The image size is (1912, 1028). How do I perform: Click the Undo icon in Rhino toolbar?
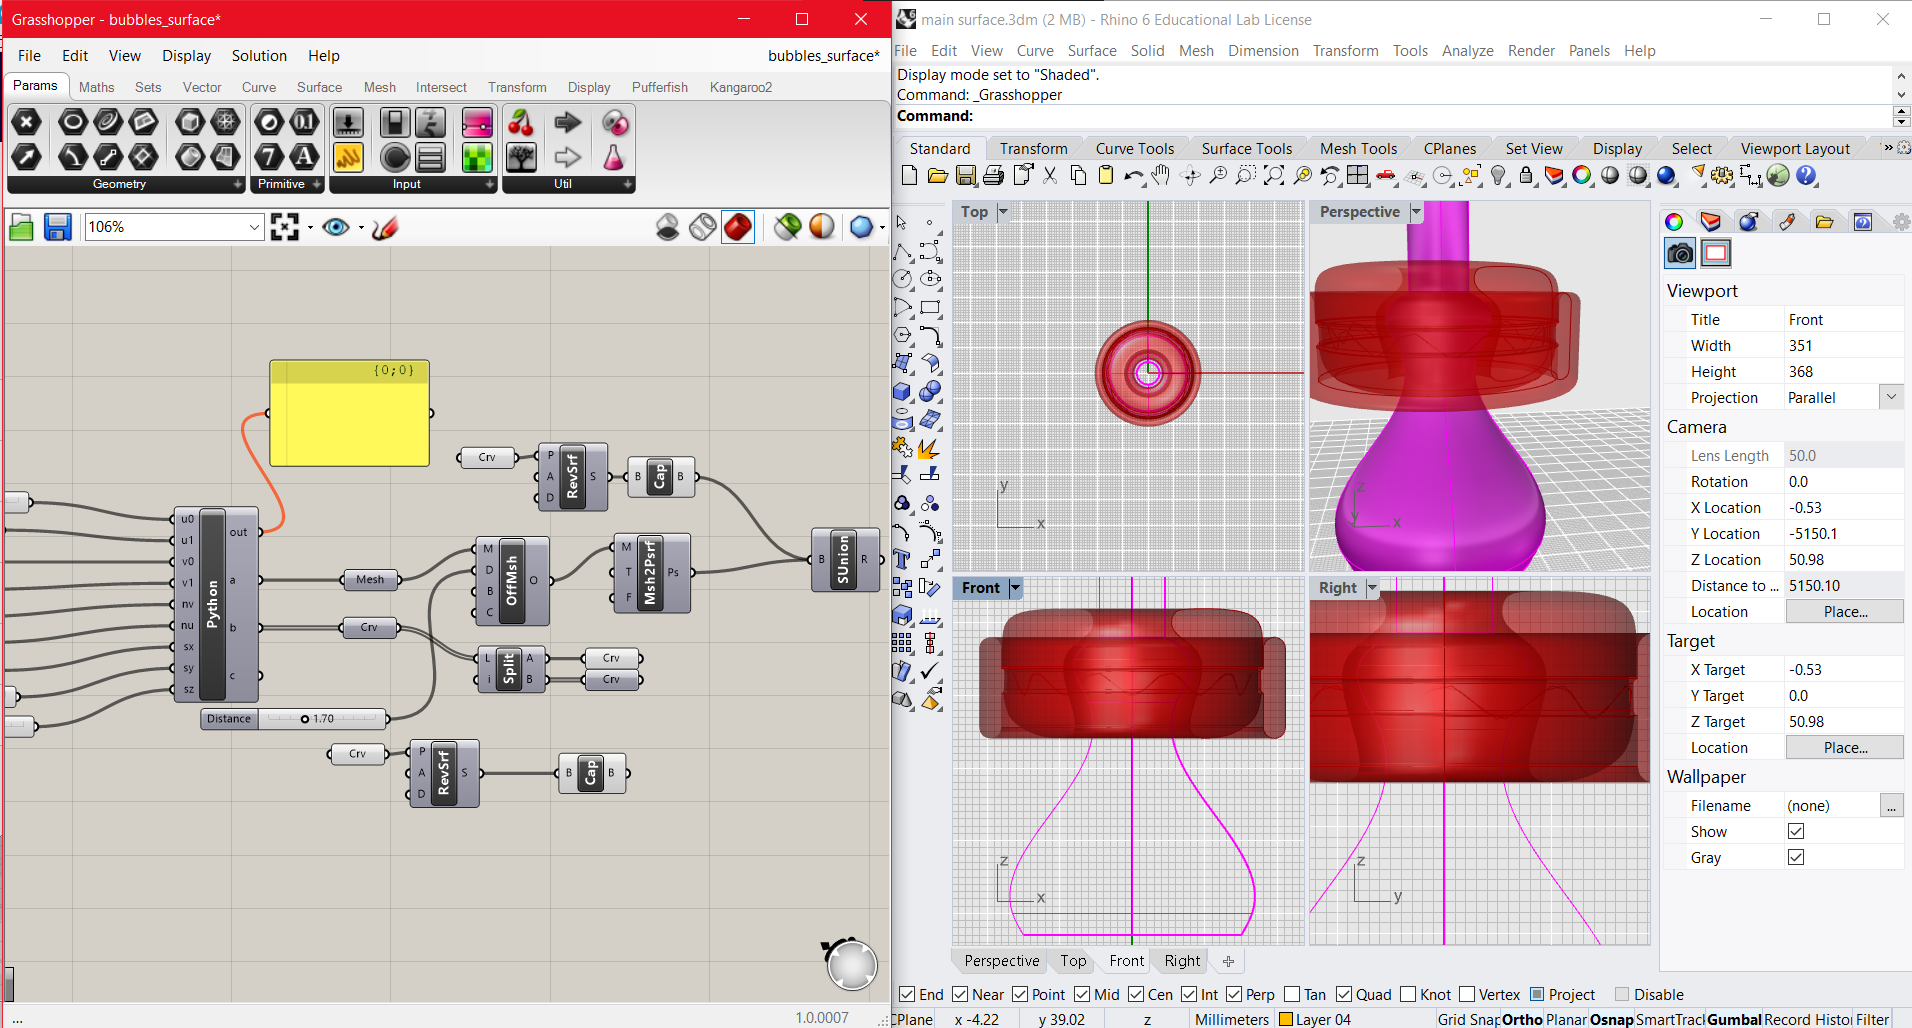(x=1133, y=176)
